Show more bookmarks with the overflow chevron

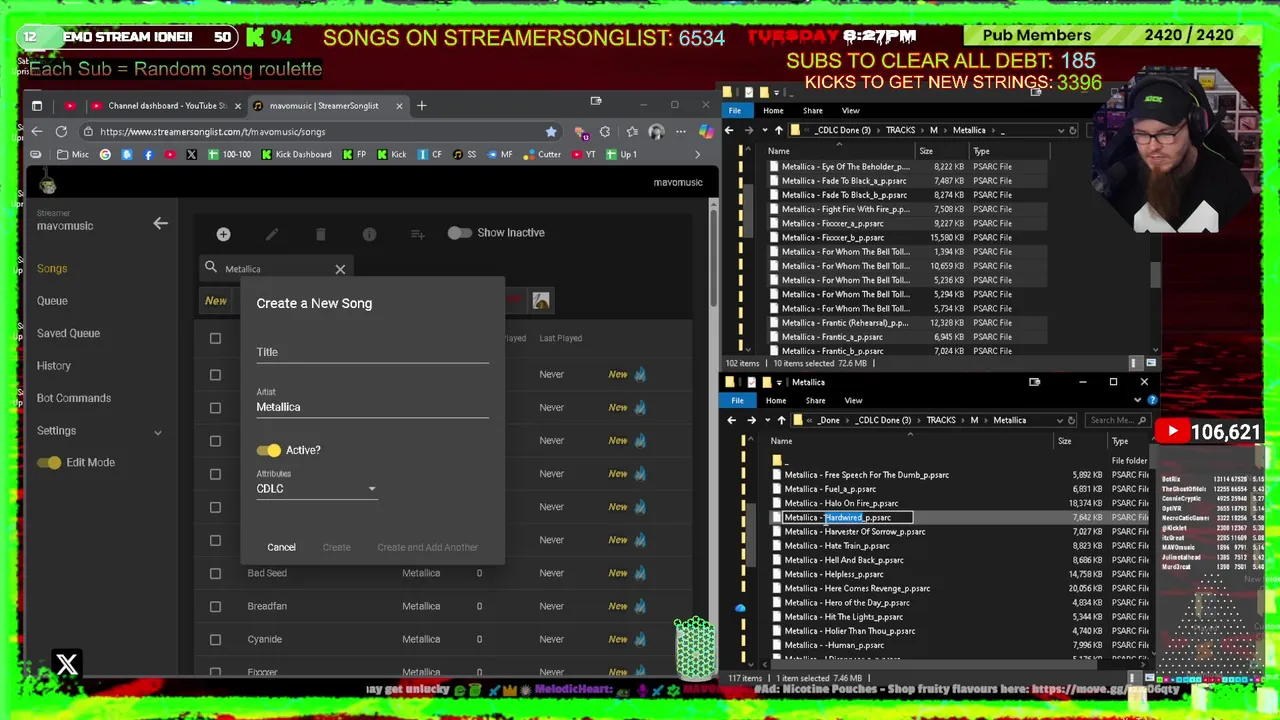tap(697, 154)
